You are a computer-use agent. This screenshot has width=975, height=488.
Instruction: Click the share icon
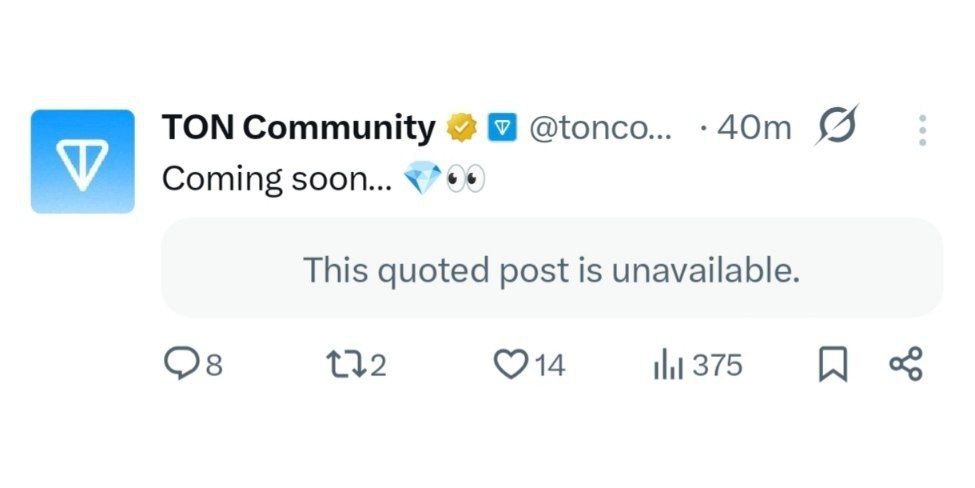click(906, 365)
